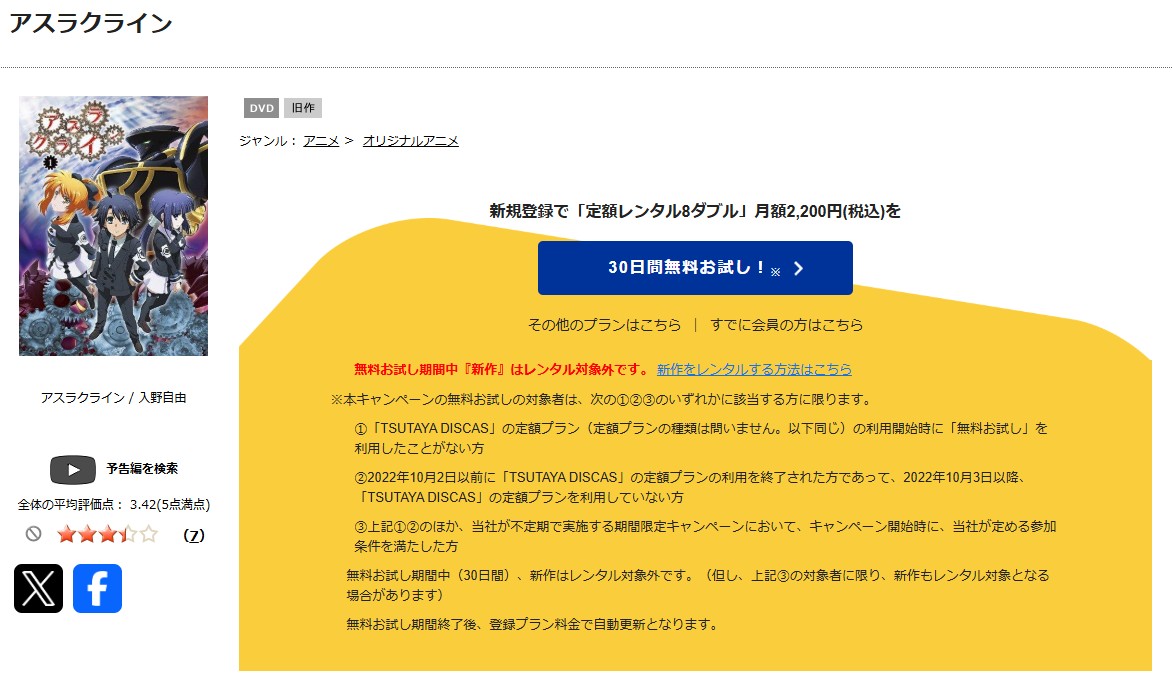Rate with the third star

pyautogui.click(x=108, y=534)
